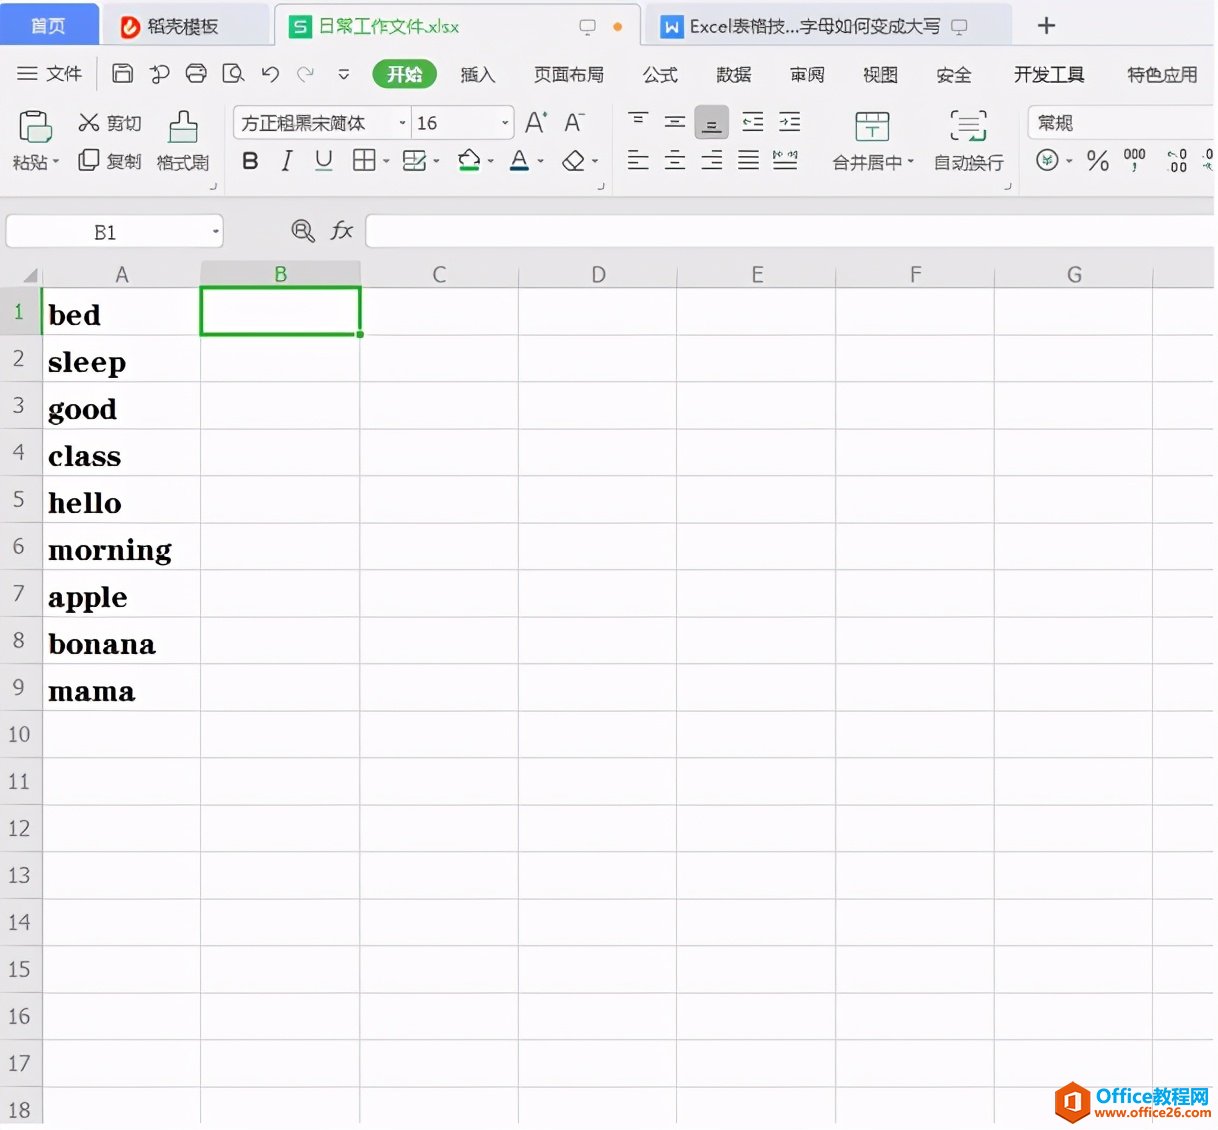Viewport: 1218px width, 1130px height.
Task: Switch to the 公式 ribbon tab
Action: click(660, 74)
